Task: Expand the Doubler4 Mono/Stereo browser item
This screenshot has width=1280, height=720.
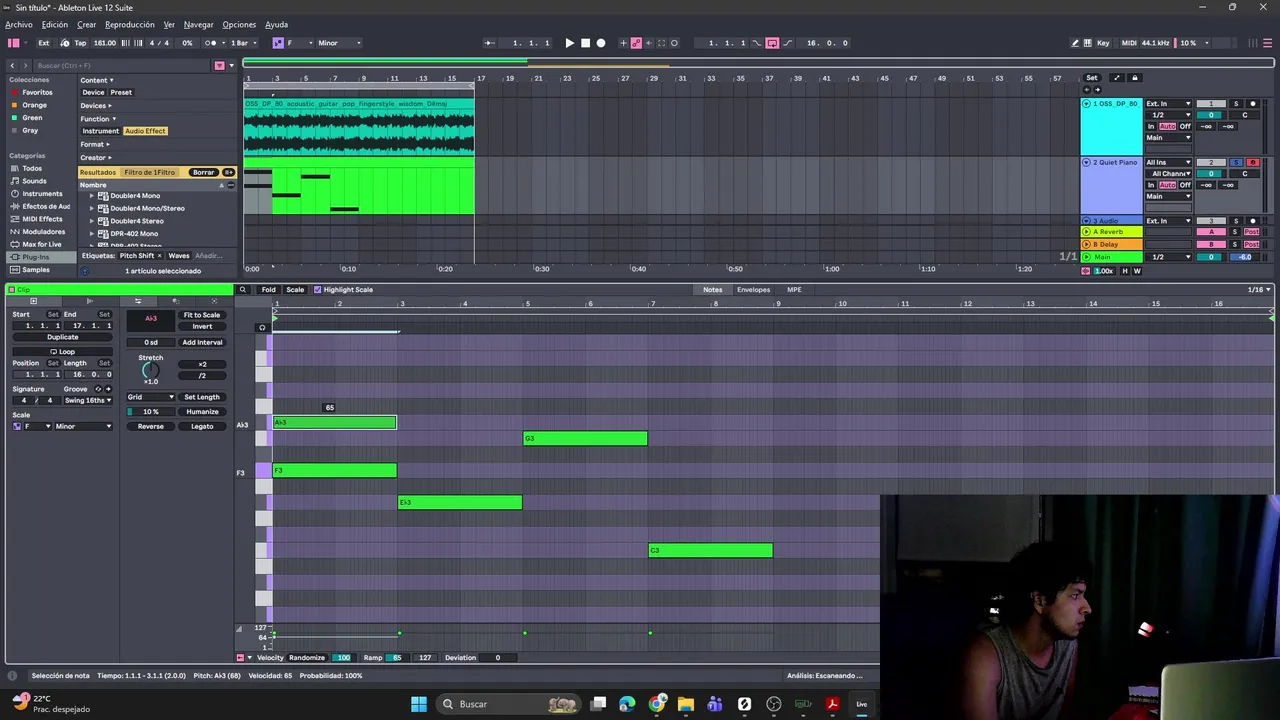Action: click(92, 208)
